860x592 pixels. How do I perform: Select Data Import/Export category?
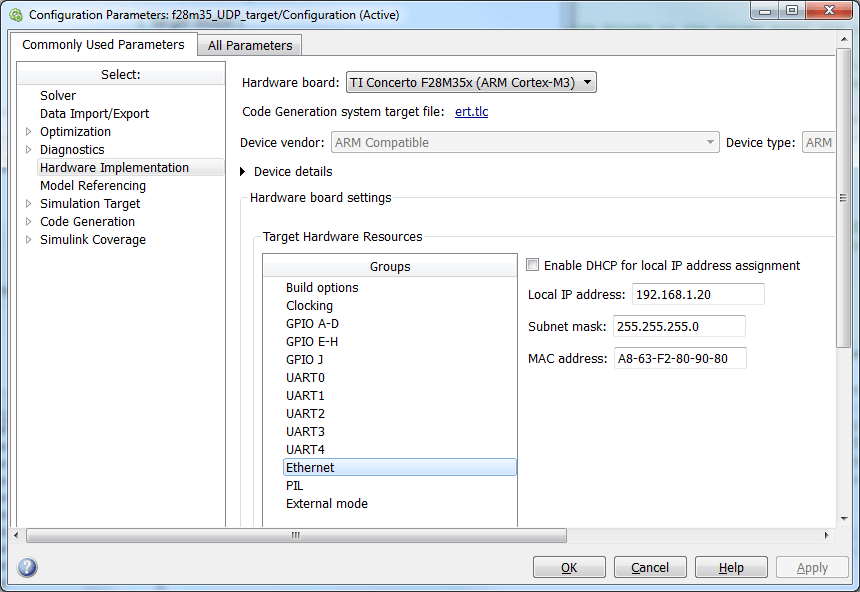(x=94, y=114)
